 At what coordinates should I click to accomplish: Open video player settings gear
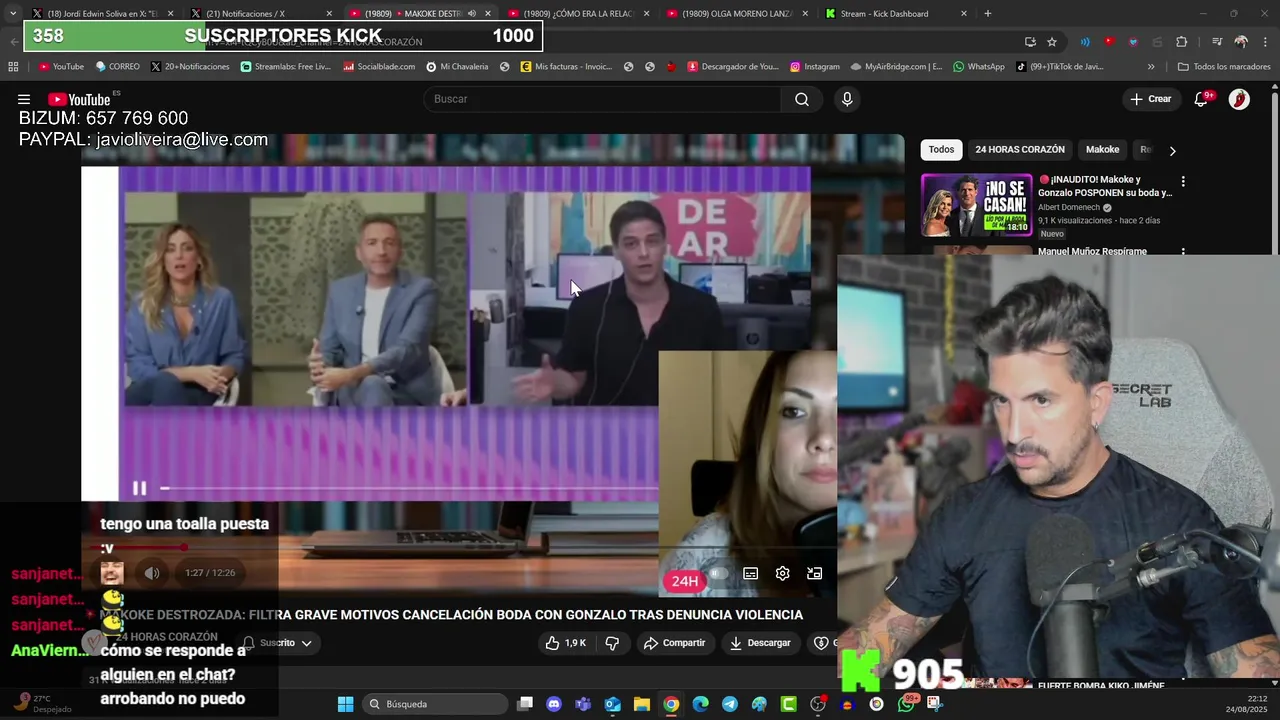783,574
